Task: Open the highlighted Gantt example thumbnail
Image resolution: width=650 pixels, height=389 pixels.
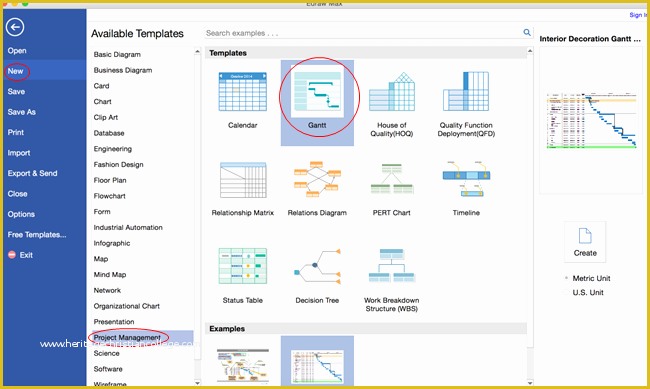Action: coord(317,366)
